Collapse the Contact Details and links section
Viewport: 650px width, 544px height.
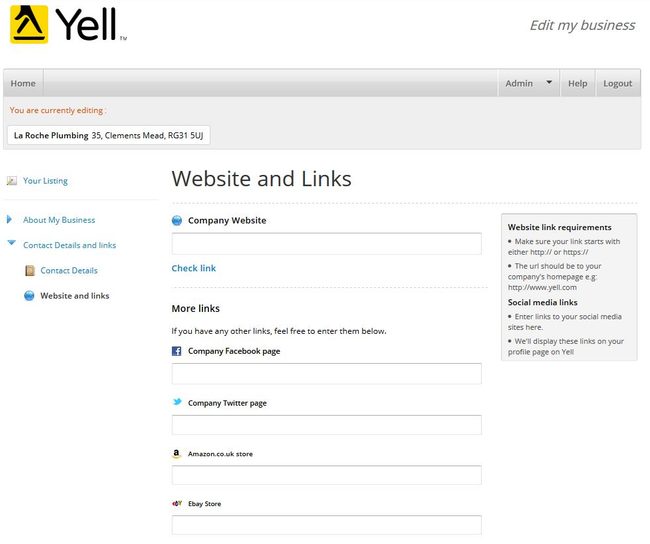point(12,243)
